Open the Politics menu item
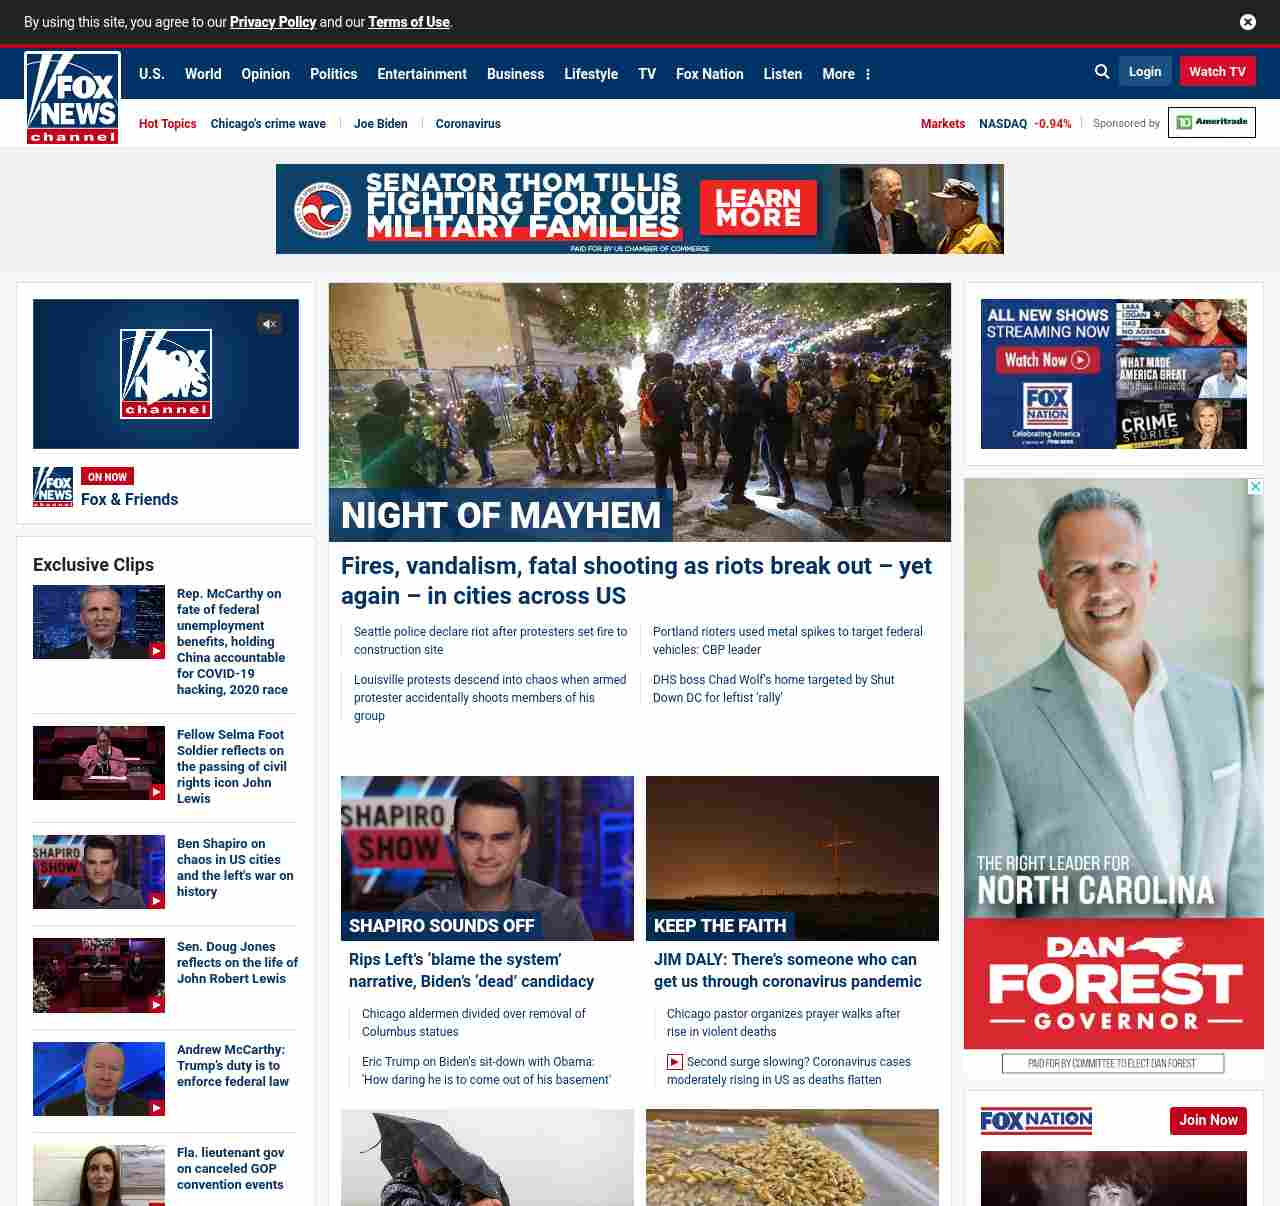The width and height of the screenshot is (1280, 1206). [x=333, y=74]
